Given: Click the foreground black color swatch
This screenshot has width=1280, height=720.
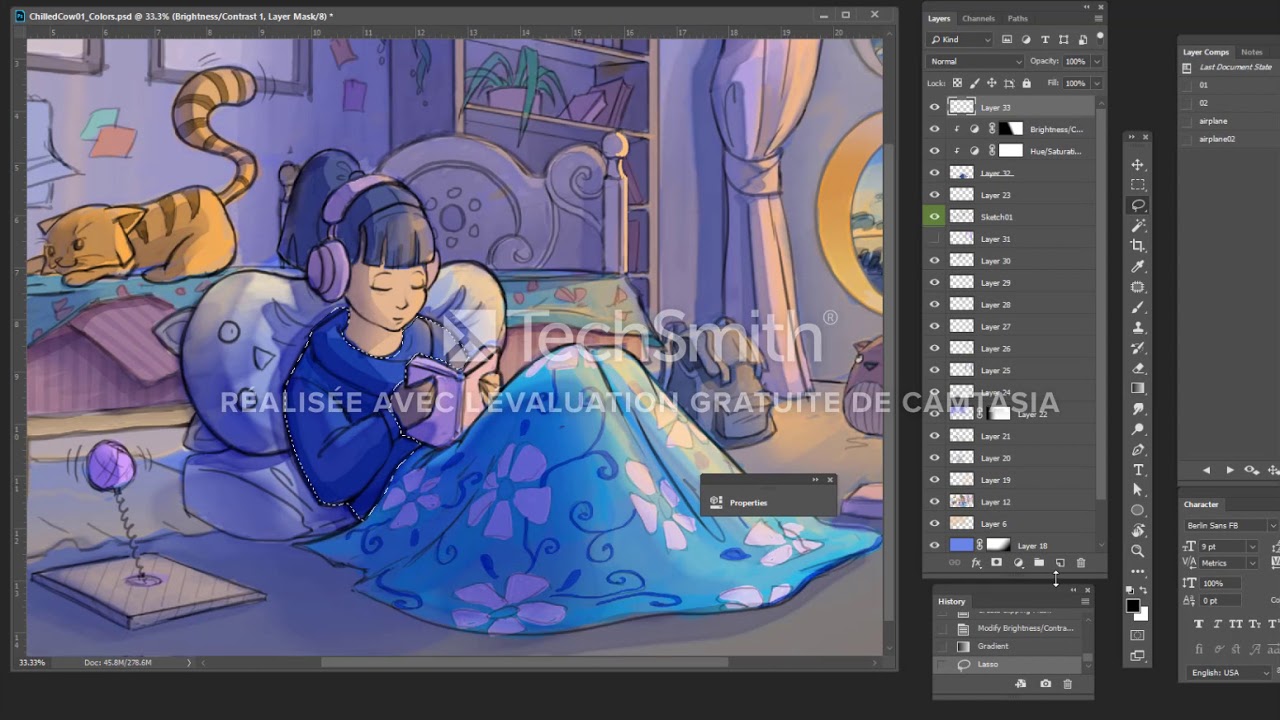Looking at the screenshot, I should 1133,606.
